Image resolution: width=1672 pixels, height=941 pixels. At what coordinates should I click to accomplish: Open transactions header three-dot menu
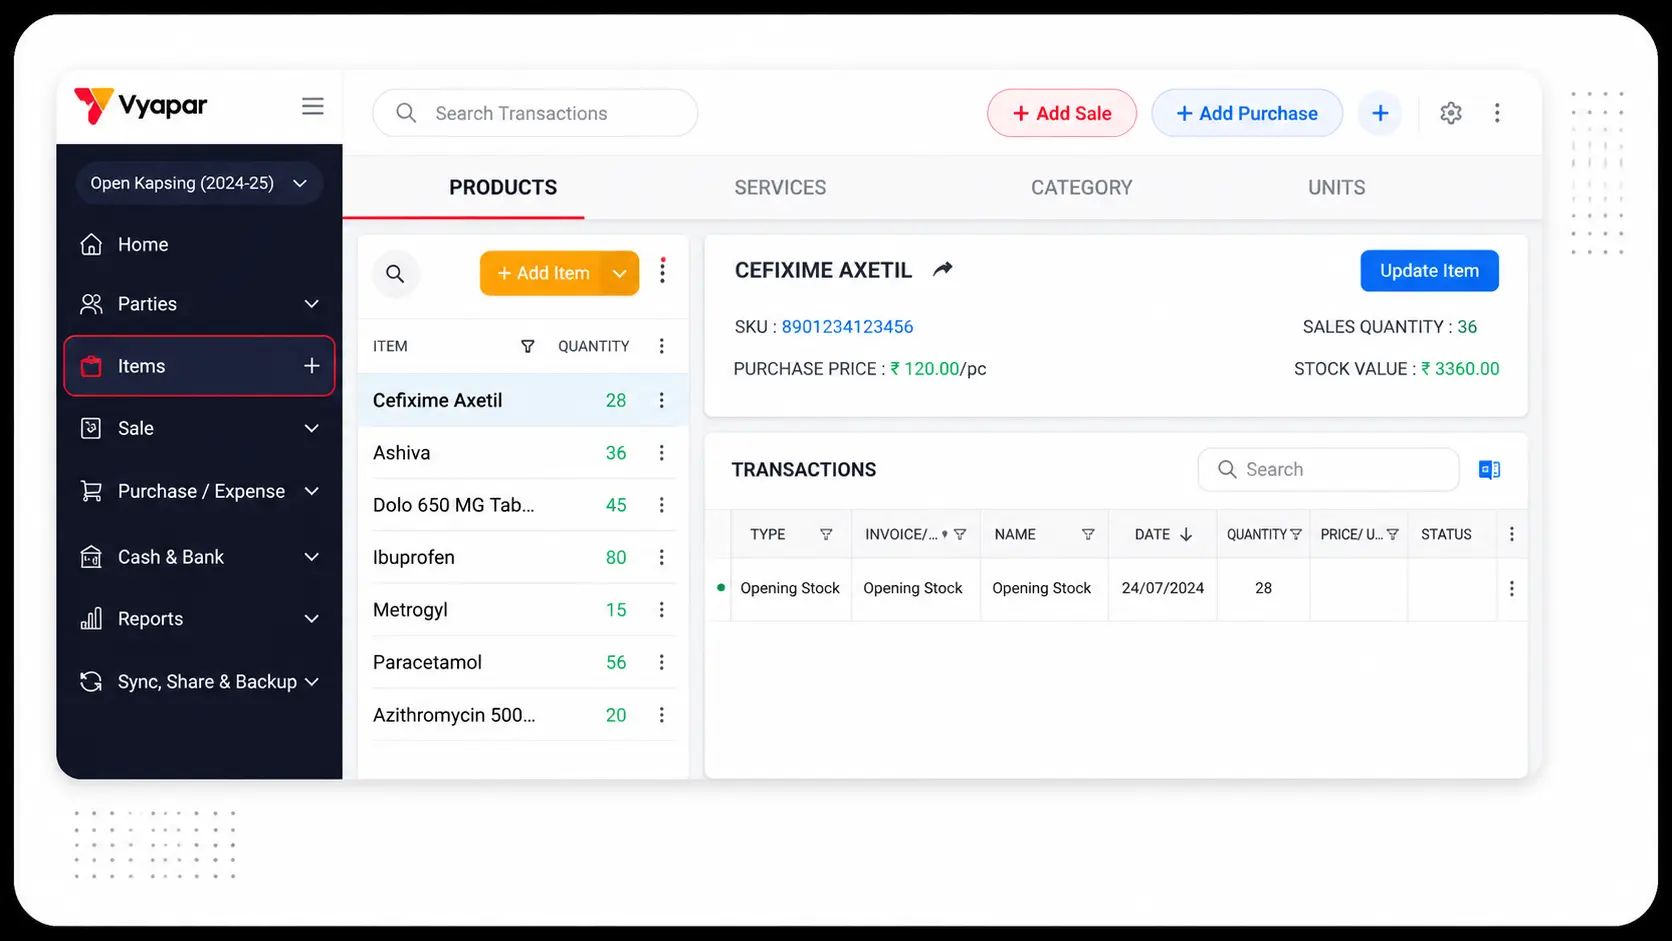[x=1511, y=535]
